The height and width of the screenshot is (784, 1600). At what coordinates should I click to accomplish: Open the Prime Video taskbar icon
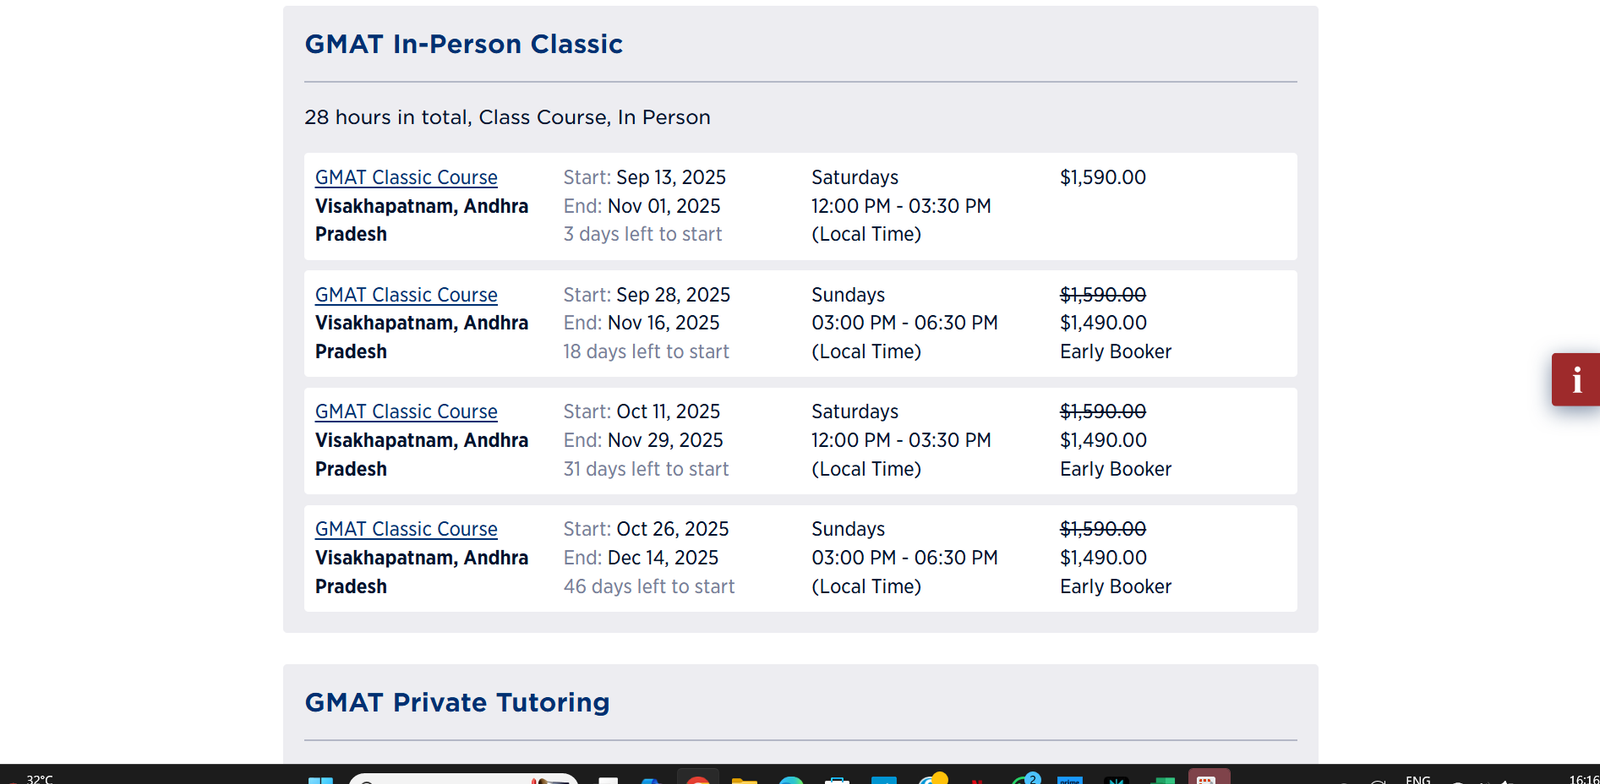pos(1070,780)
